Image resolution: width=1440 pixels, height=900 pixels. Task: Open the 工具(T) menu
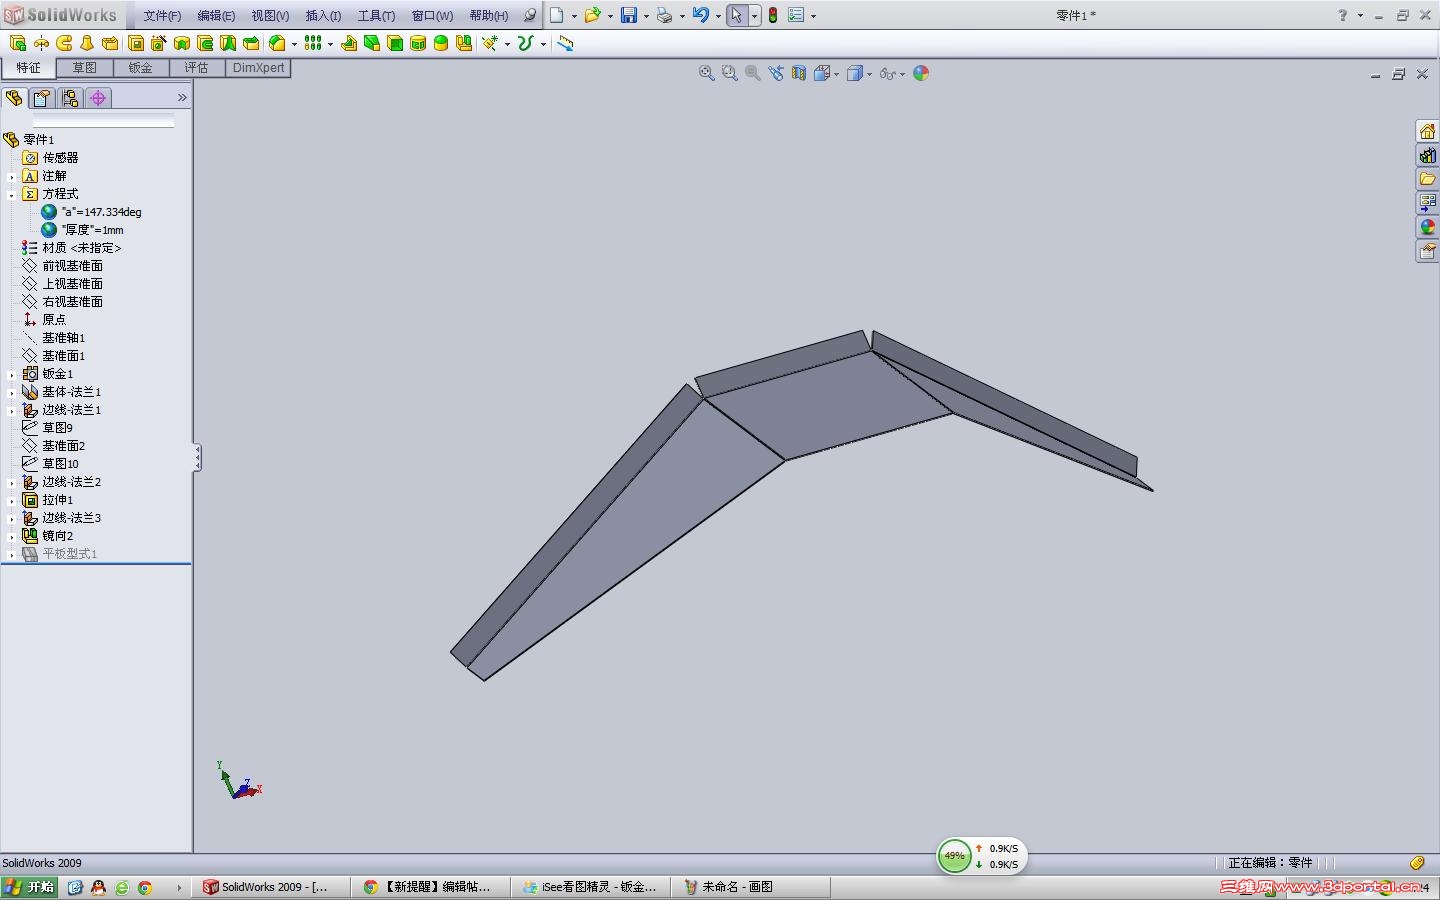tap(376, 15)
